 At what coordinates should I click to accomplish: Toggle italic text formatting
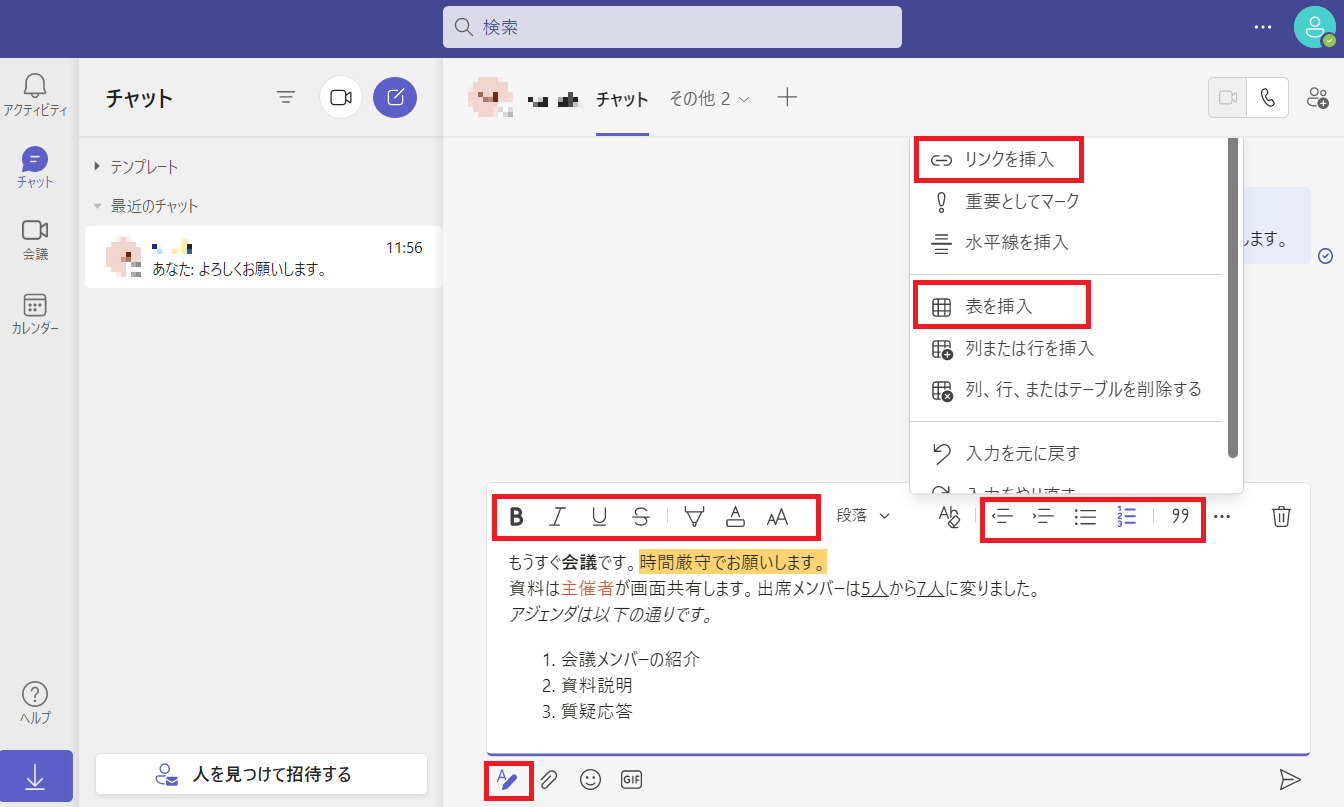pos(557,517)
